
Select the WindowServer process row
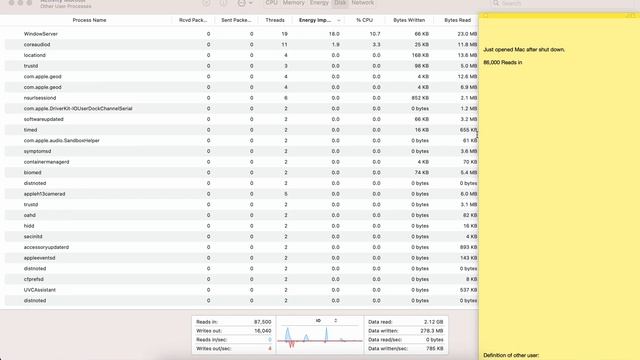click(241, 34)
